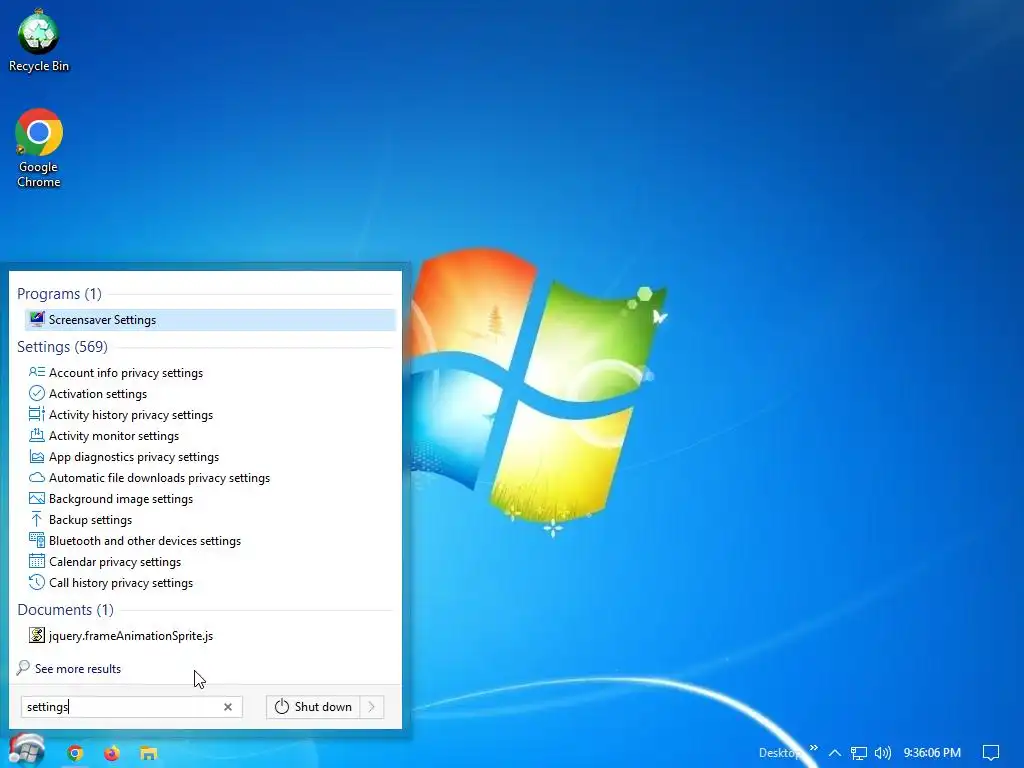Select Call history privacy settings text
Viewport: 1024px width, 768px height.
[x=121, y=583]
